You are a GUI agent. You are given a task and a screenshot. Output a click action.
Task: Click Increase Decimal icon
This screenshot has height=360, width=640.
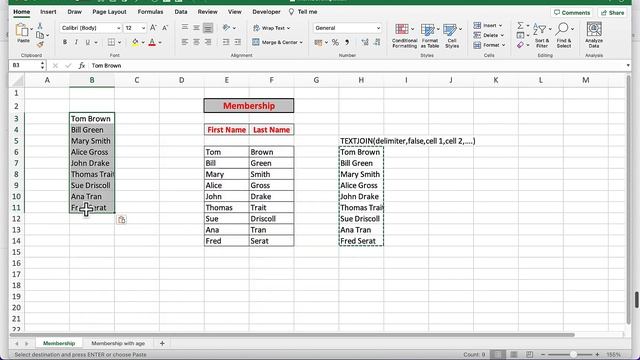(365, 42)
